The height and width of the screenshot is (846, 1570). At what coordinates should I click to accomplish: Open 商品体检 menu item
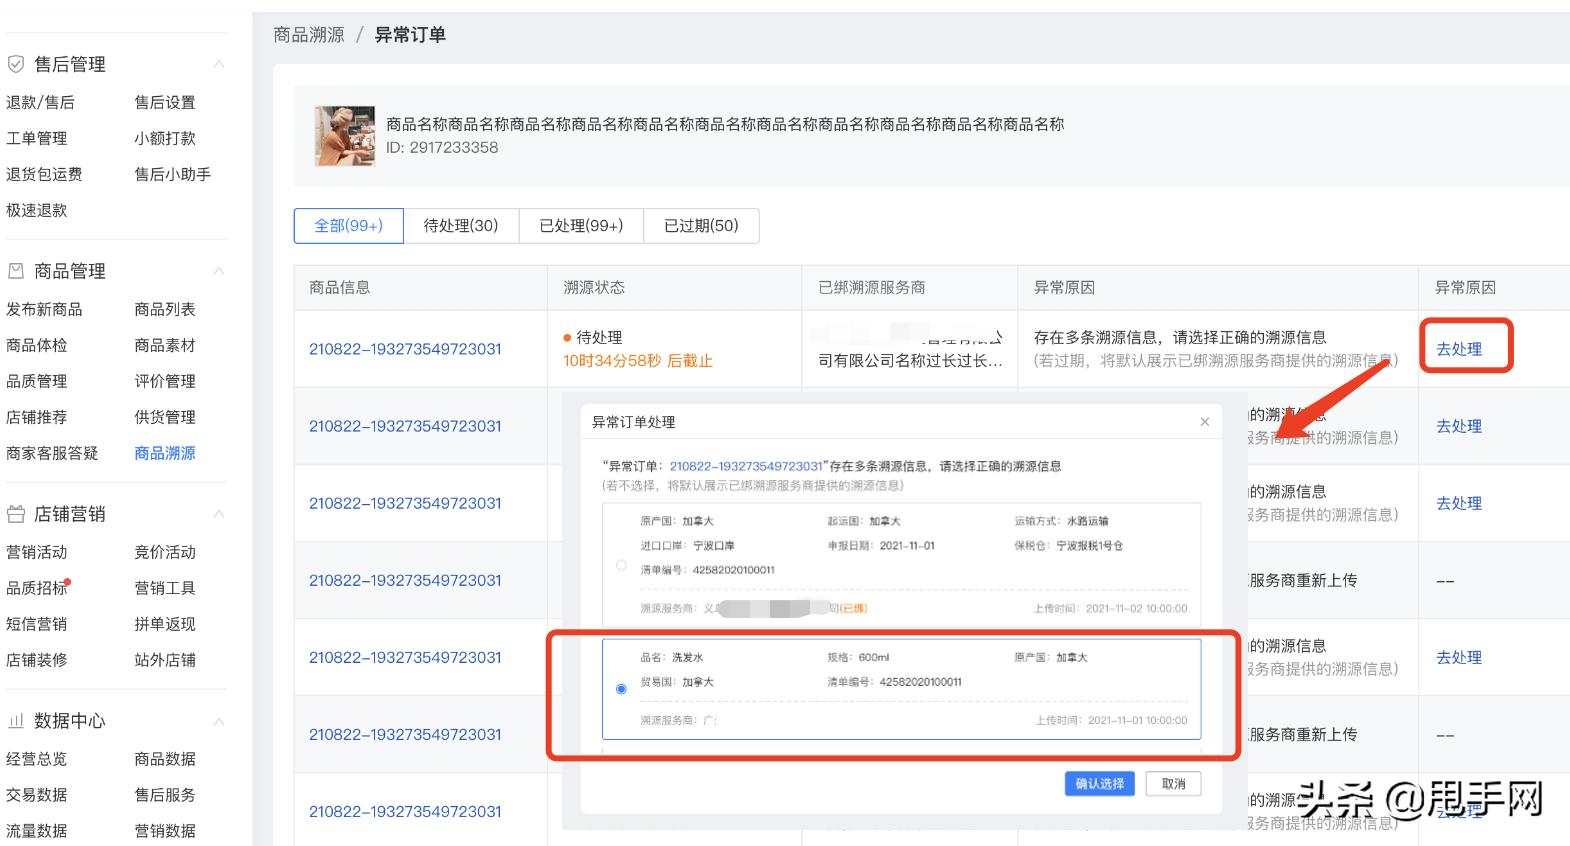(x=37, y=345)
